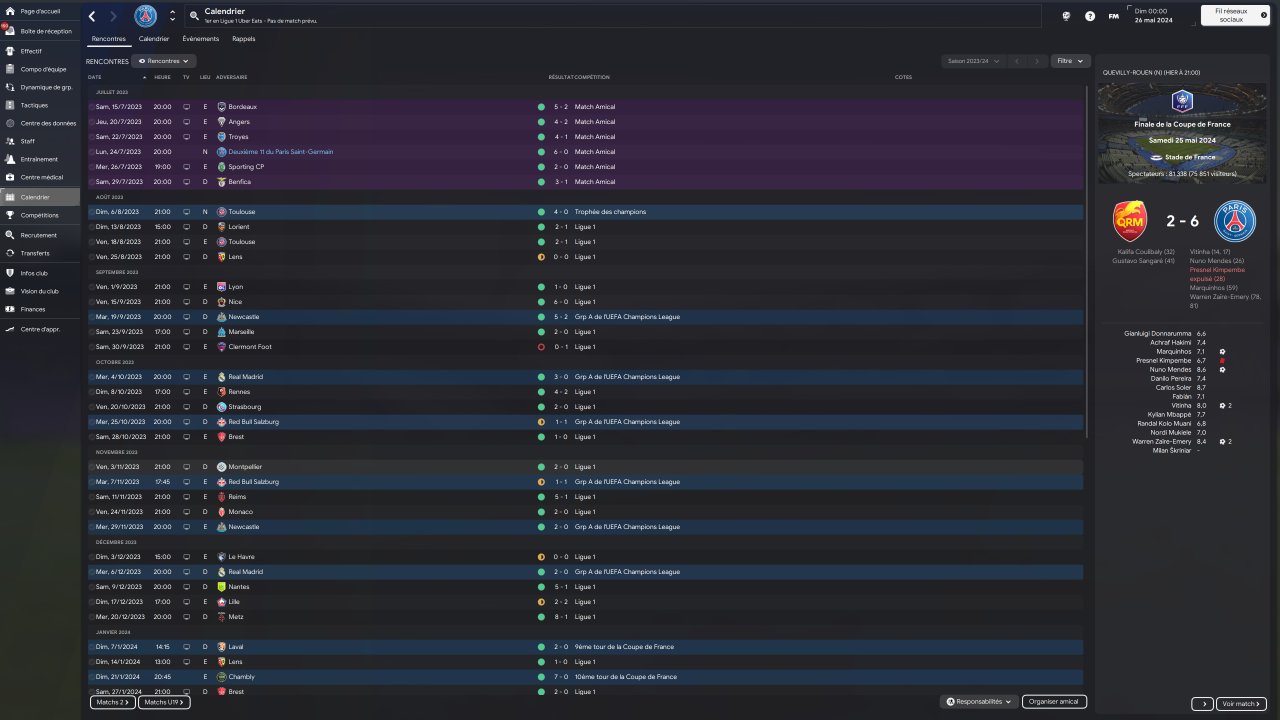Click the search magnifier icon
The image size is (1280, 720).
(193, 16)
